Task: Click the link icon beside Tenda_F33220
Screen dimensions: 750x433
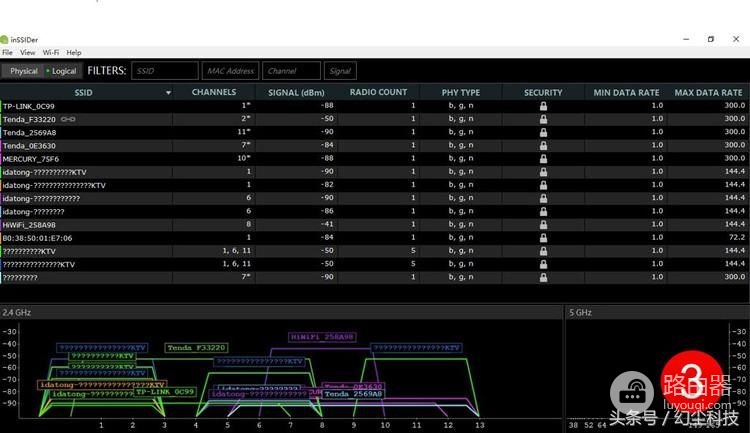Action: (68, 119)
